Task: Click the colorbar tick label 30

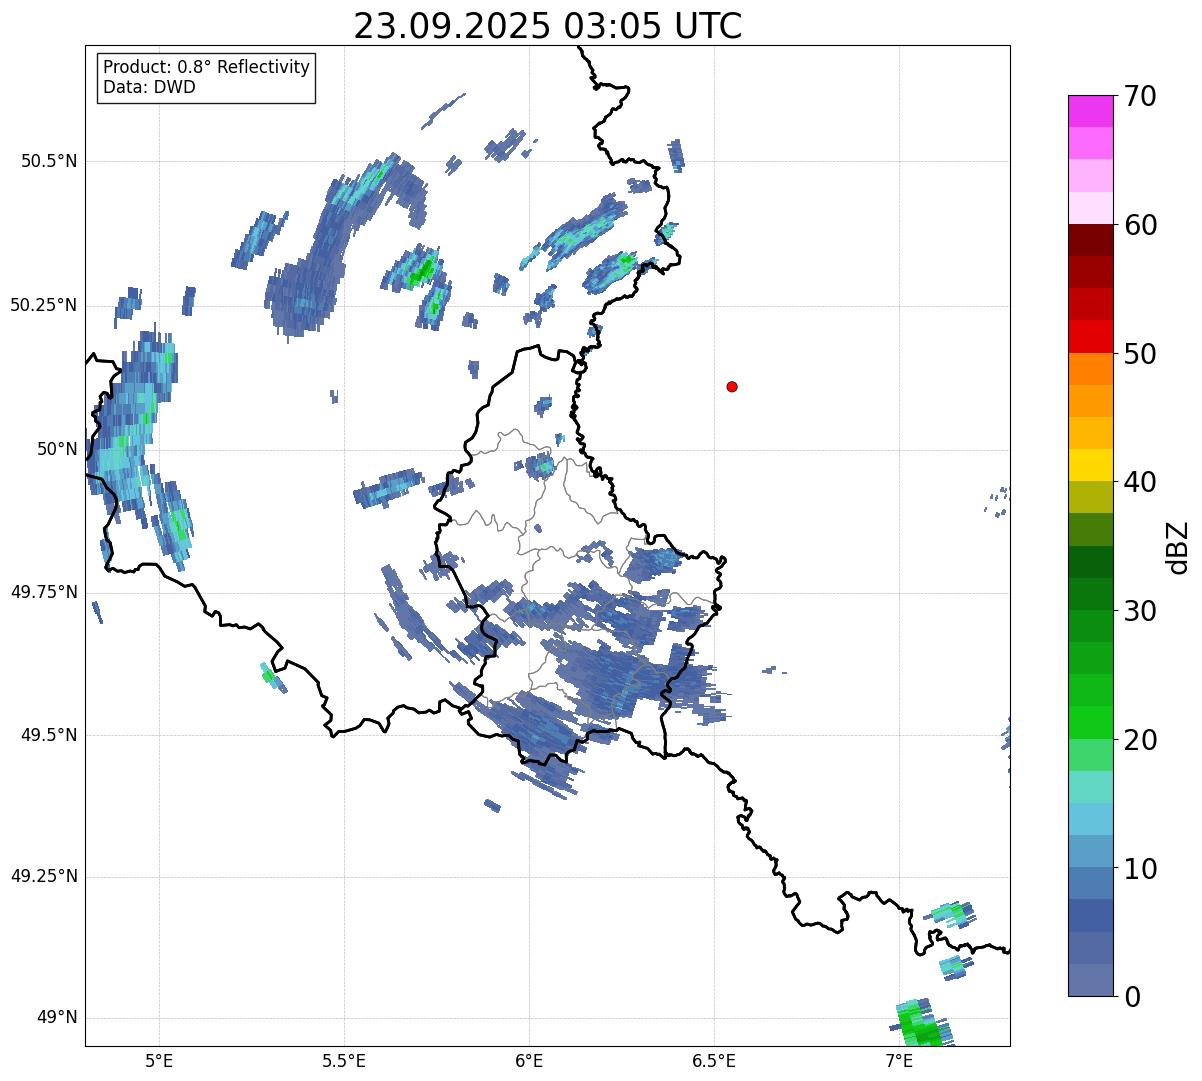Action: [x=1140, y=611]
